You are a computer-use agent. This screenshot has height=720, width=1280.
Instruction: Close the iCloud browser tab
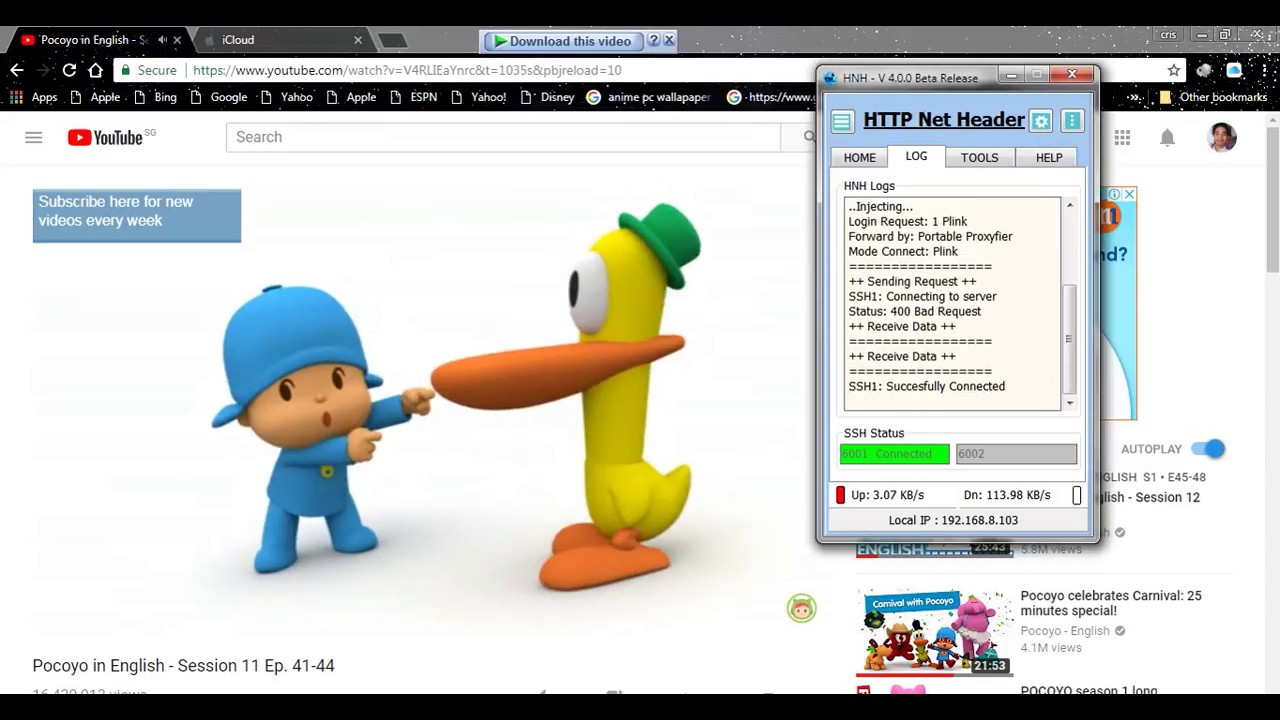[358, 40]
